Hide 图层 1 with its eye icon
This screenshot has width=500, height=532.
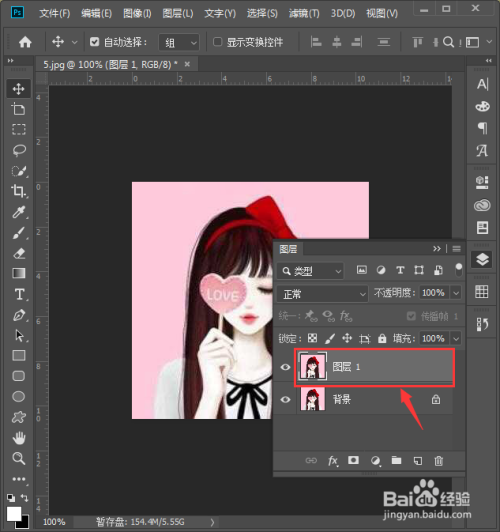click(x=285, y=367)
